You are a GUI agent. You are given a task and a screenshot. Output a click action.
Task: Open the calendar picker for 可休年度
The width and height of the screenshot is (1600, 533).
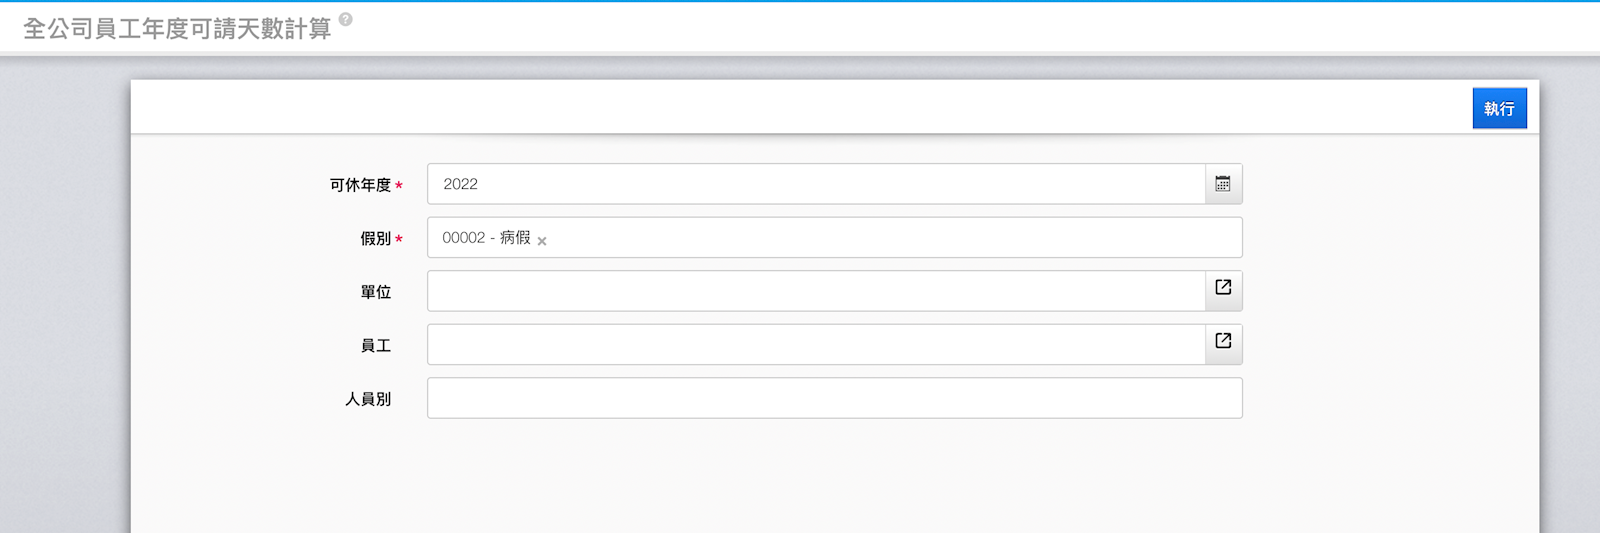click(1223, 184)
